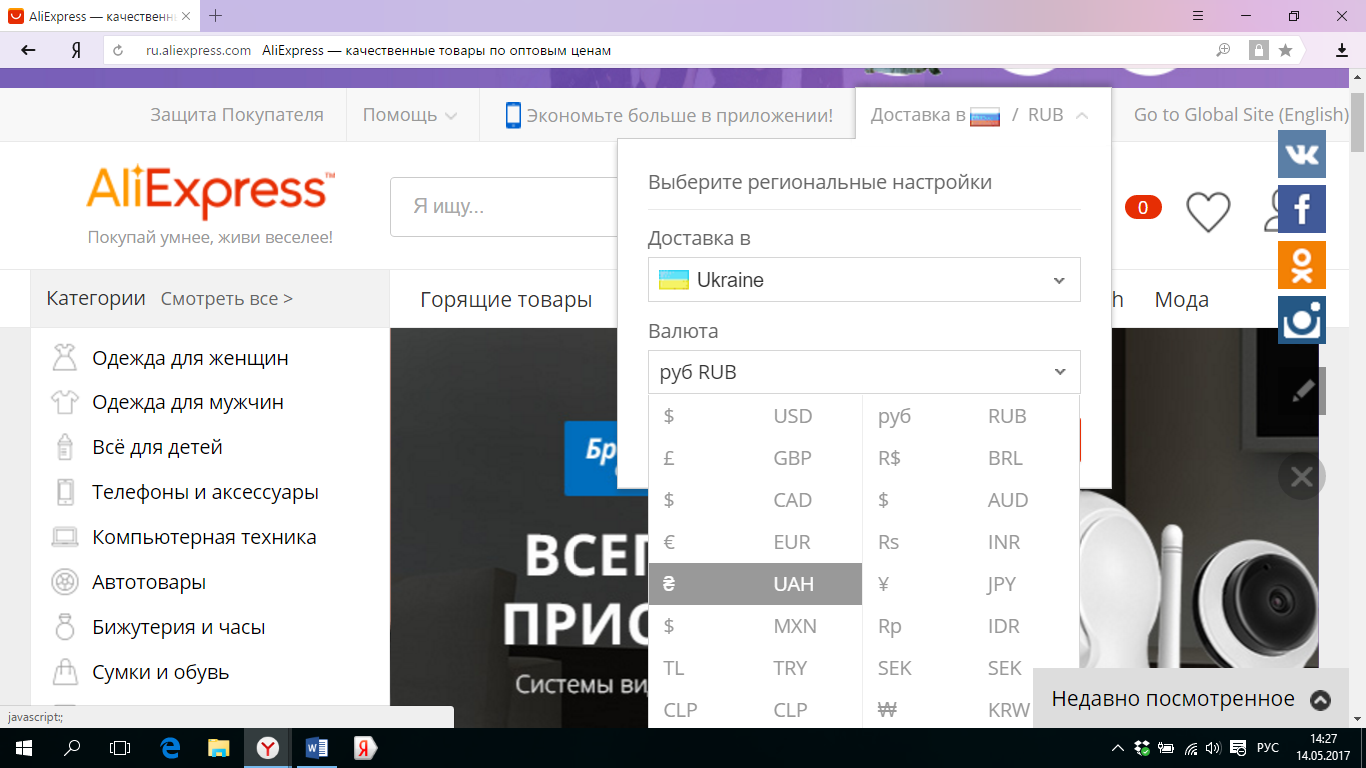Screen dimensions: 1366x768
Task: Open new browser tab with plus
Action: coord(216,15)
